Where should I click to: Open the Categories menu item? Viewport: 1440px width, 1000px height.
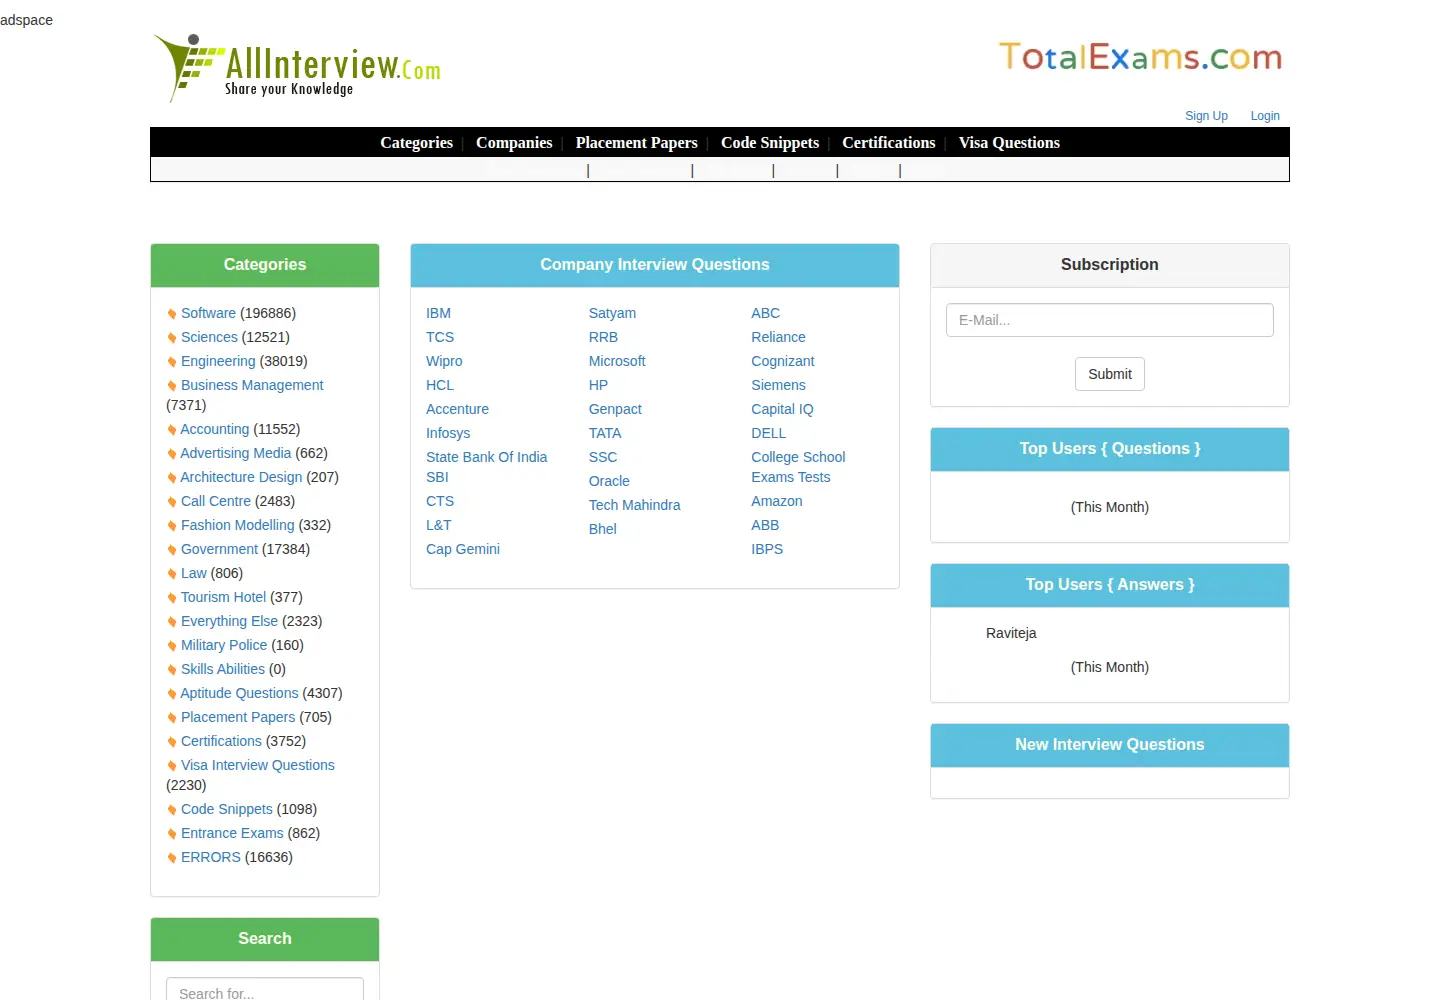click(416, 142)
